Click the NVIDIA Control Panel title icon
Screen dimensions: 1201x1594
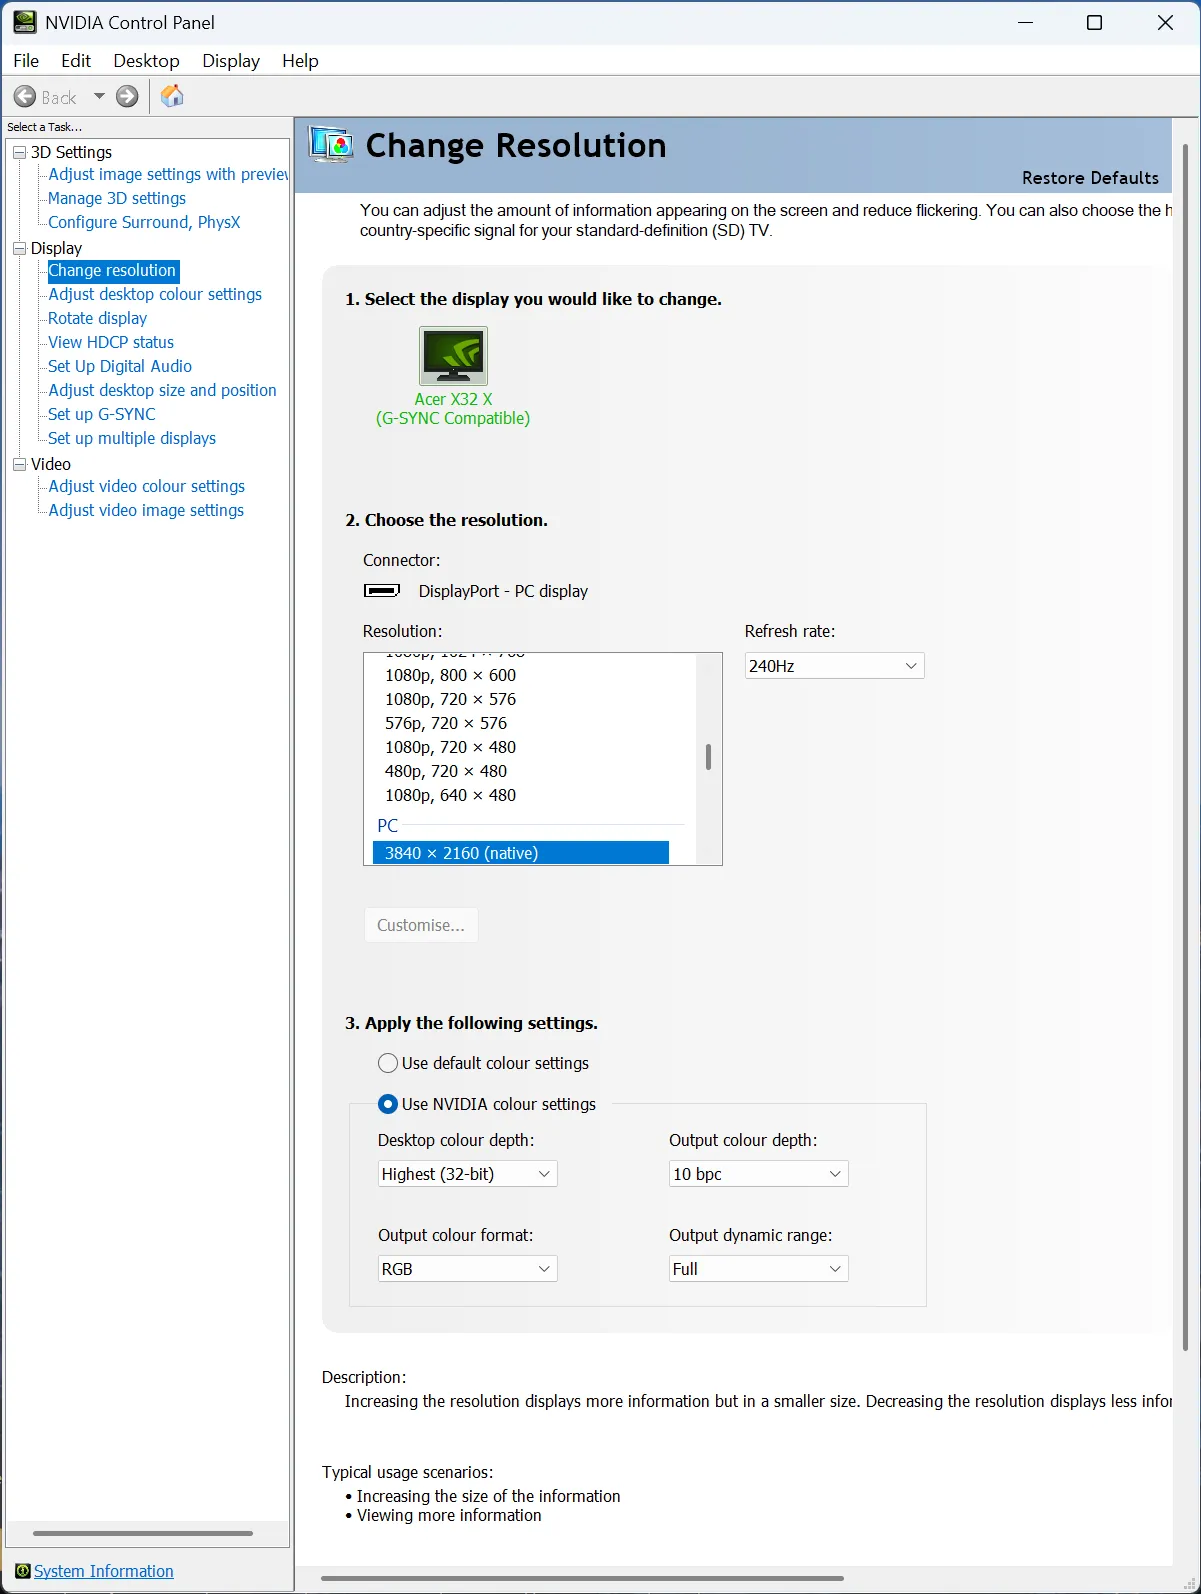[x=24, y=22]
